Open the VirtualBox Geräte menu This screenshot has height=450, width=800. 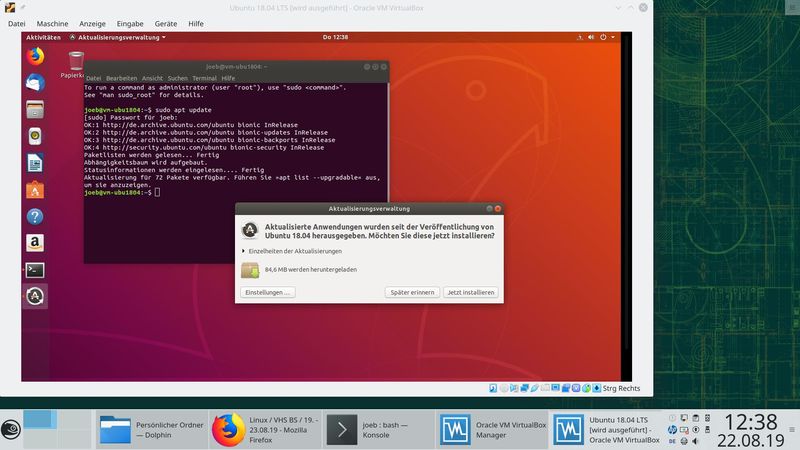click(165, 23)
